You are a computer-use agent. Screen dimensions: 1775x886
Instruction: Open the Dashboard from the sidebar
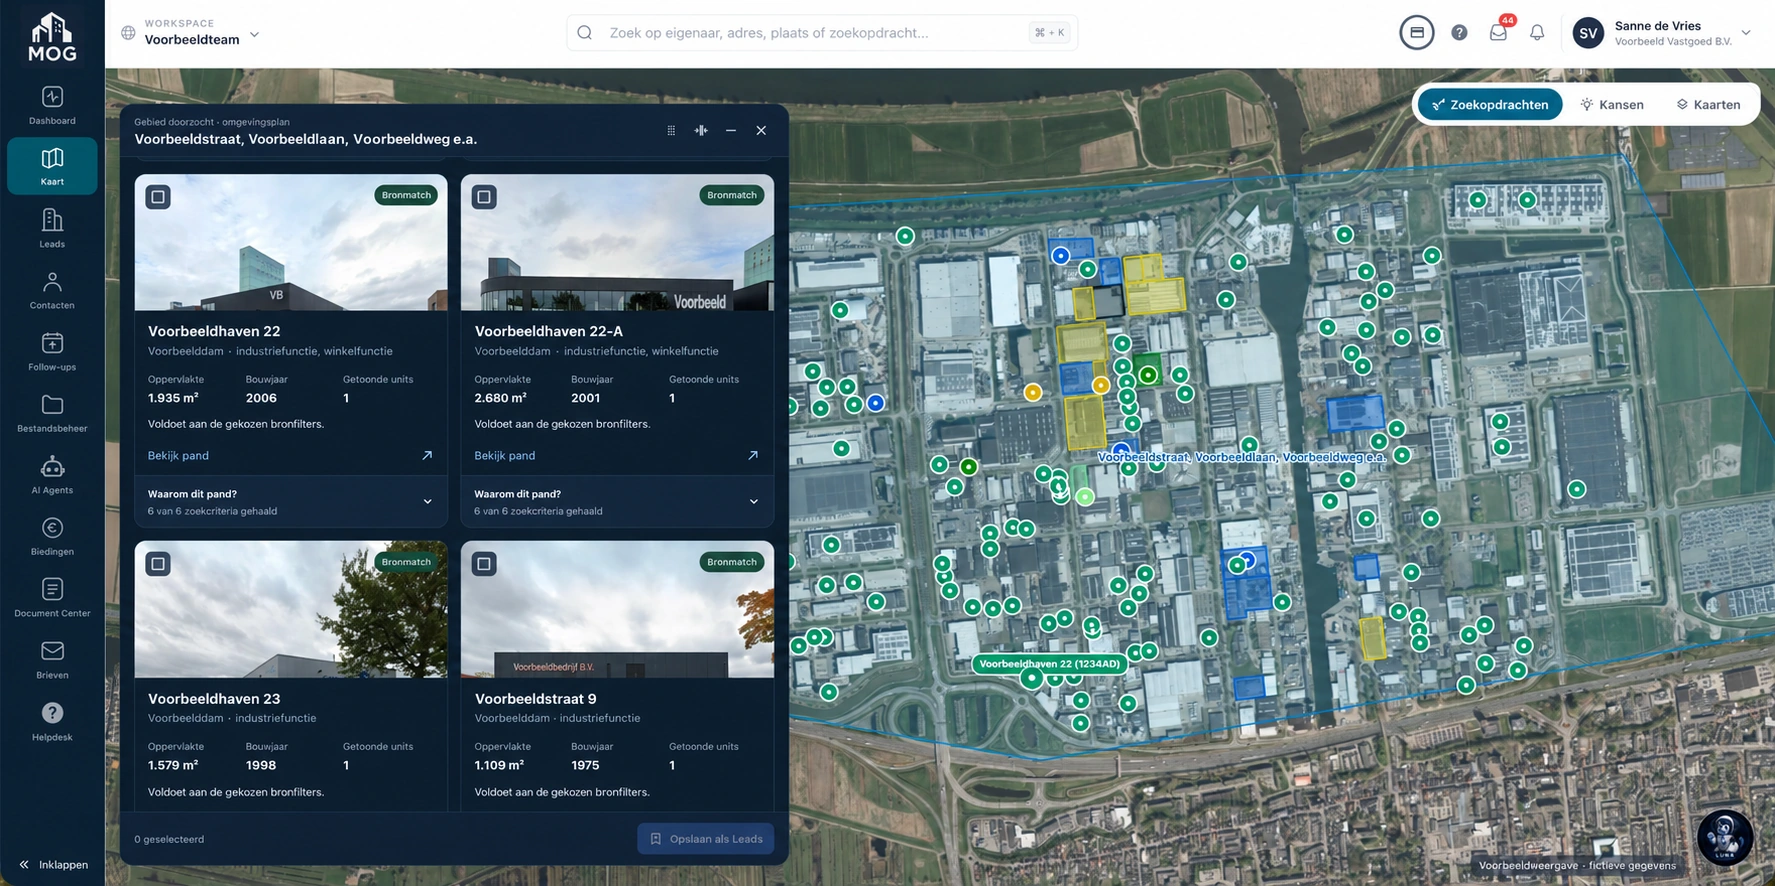click(52, 105)
